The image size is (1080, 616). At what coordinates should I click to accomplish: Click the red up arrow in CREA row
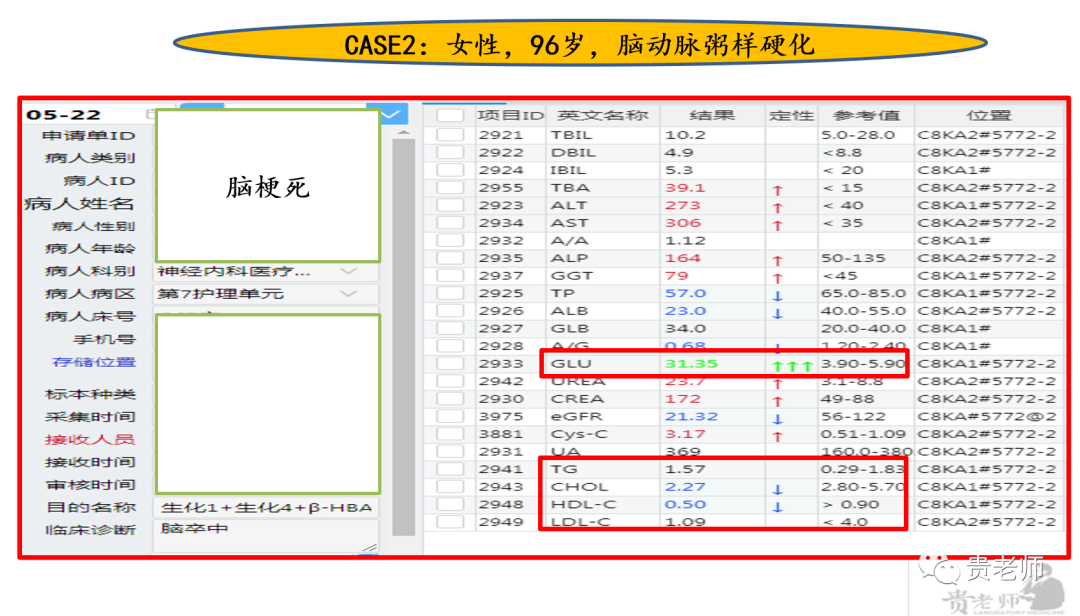coord(778,400)
